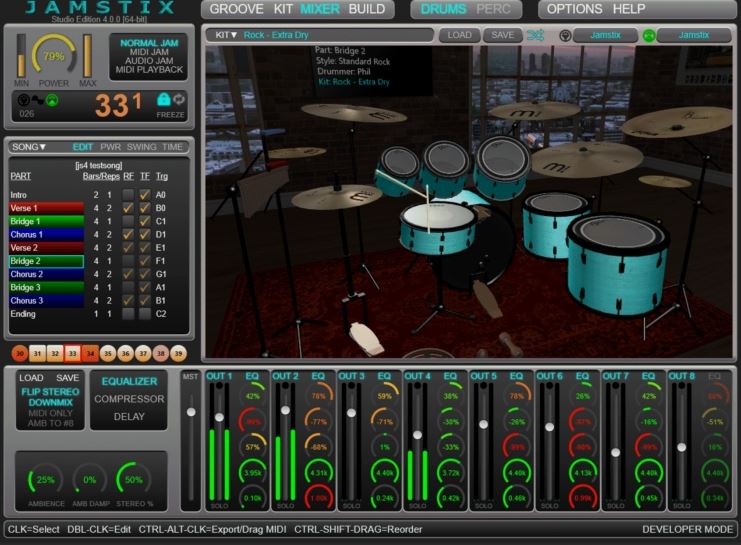Click OUT 3 EQ 59% knob
Image resolution: width=741 pixels, height=545 pixels.
385,396
